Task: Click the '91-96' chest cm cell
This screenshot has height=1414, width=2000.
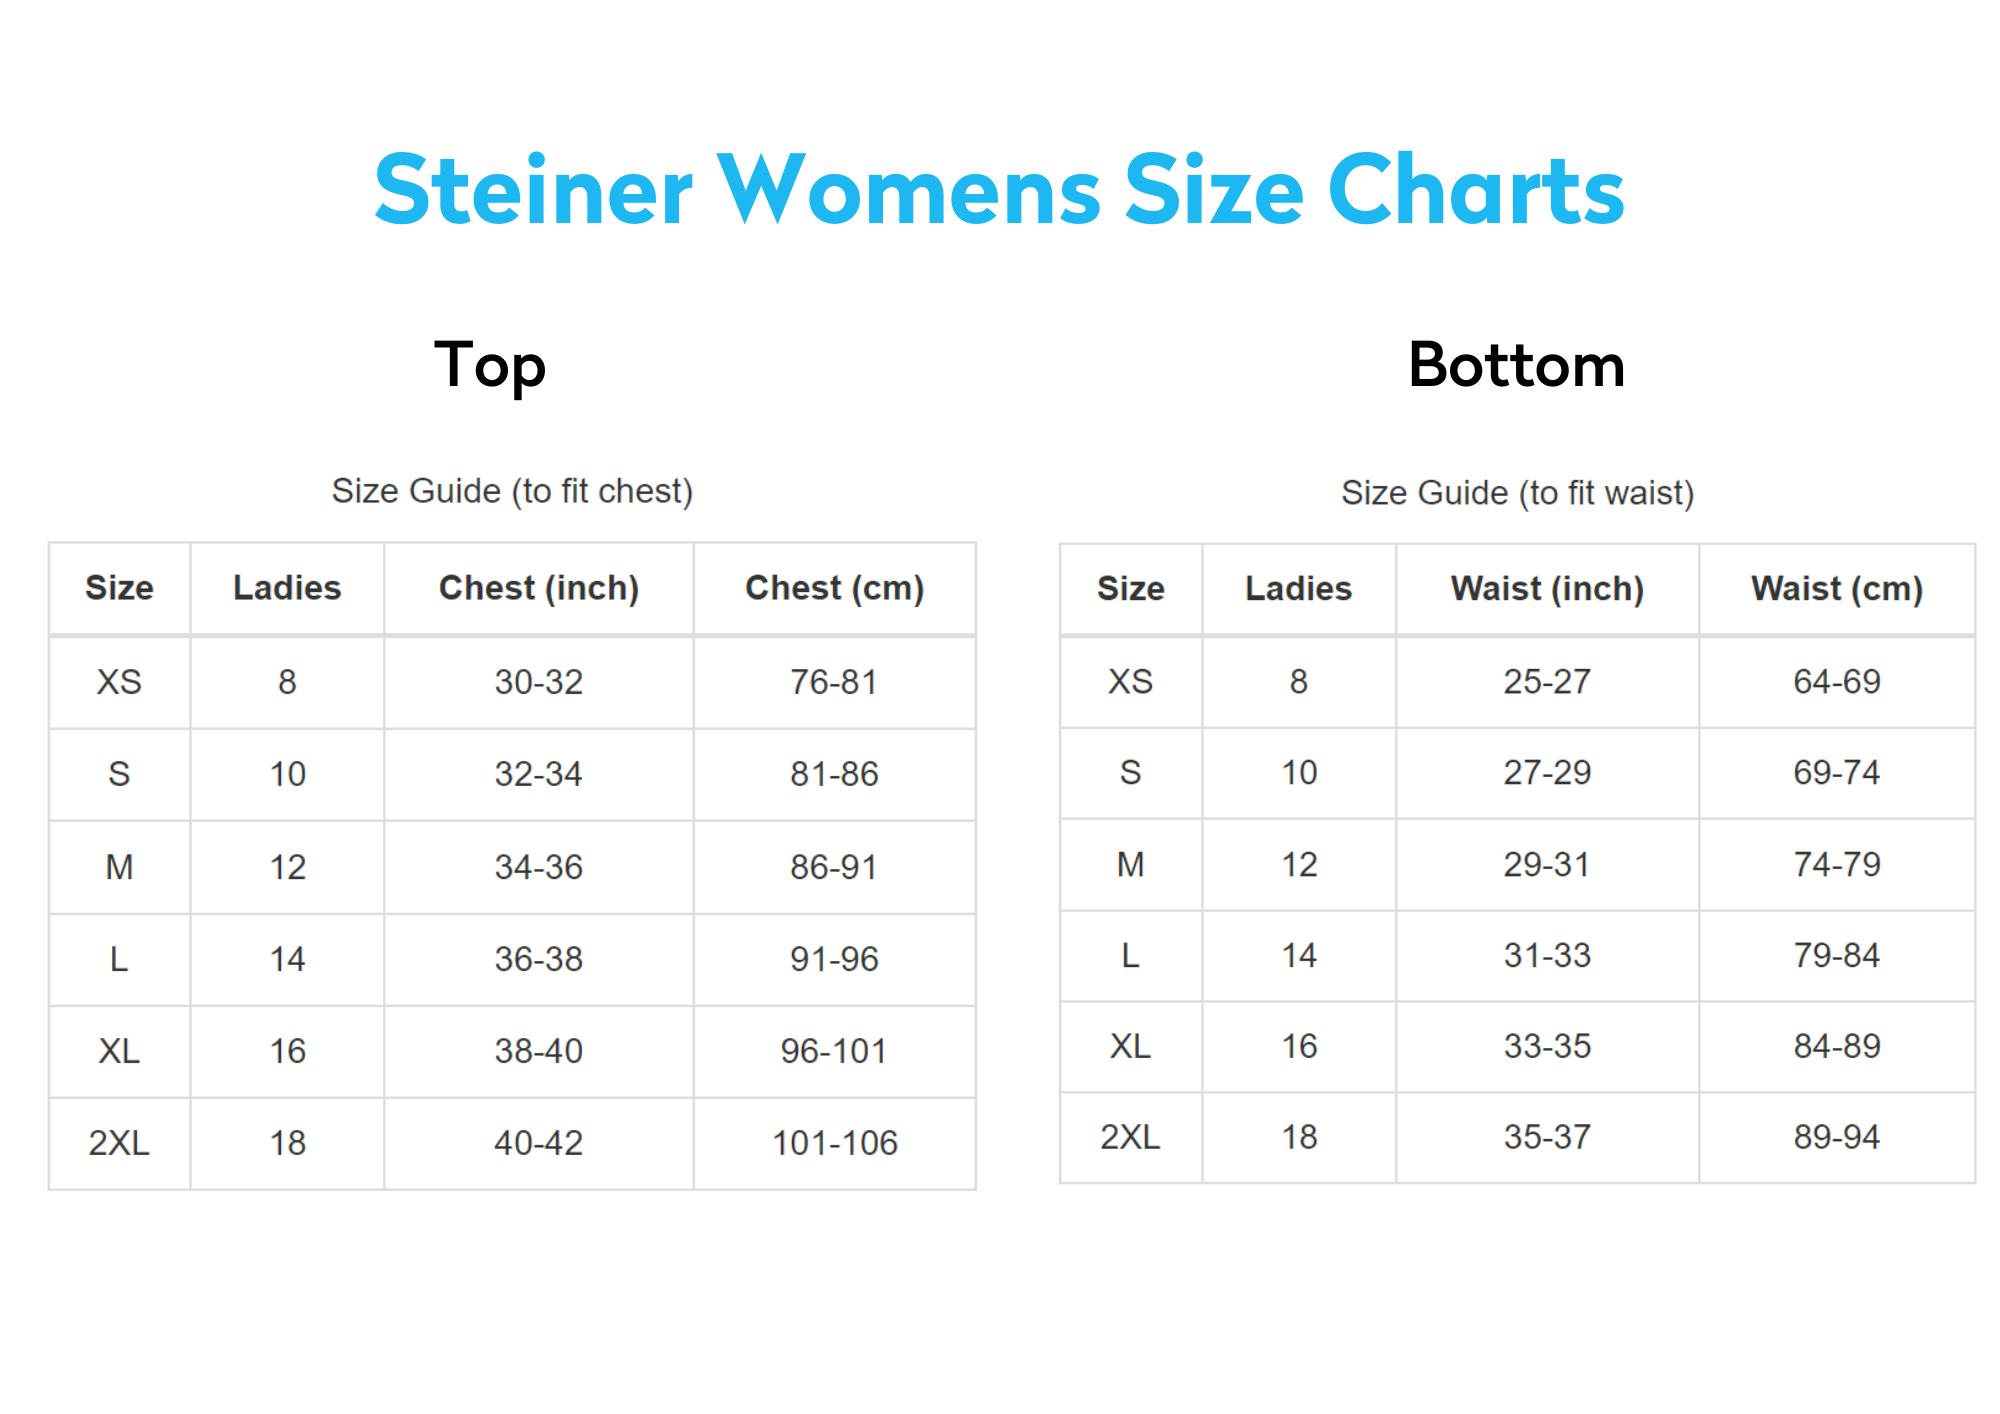Action: click(834, 959)
